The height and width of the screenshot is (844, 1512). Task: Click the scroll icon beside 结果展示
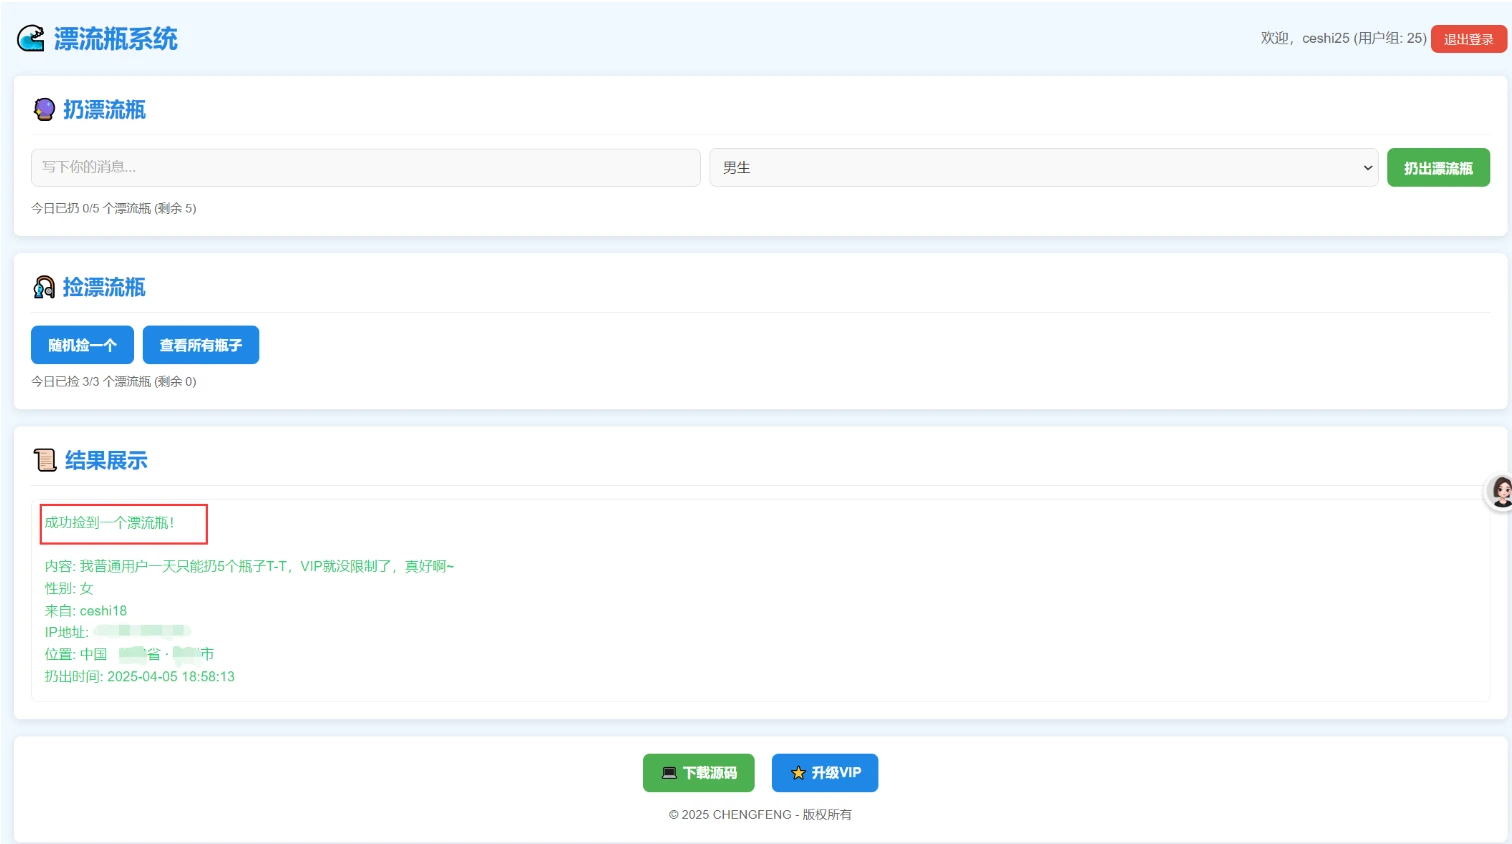point(45,460)
